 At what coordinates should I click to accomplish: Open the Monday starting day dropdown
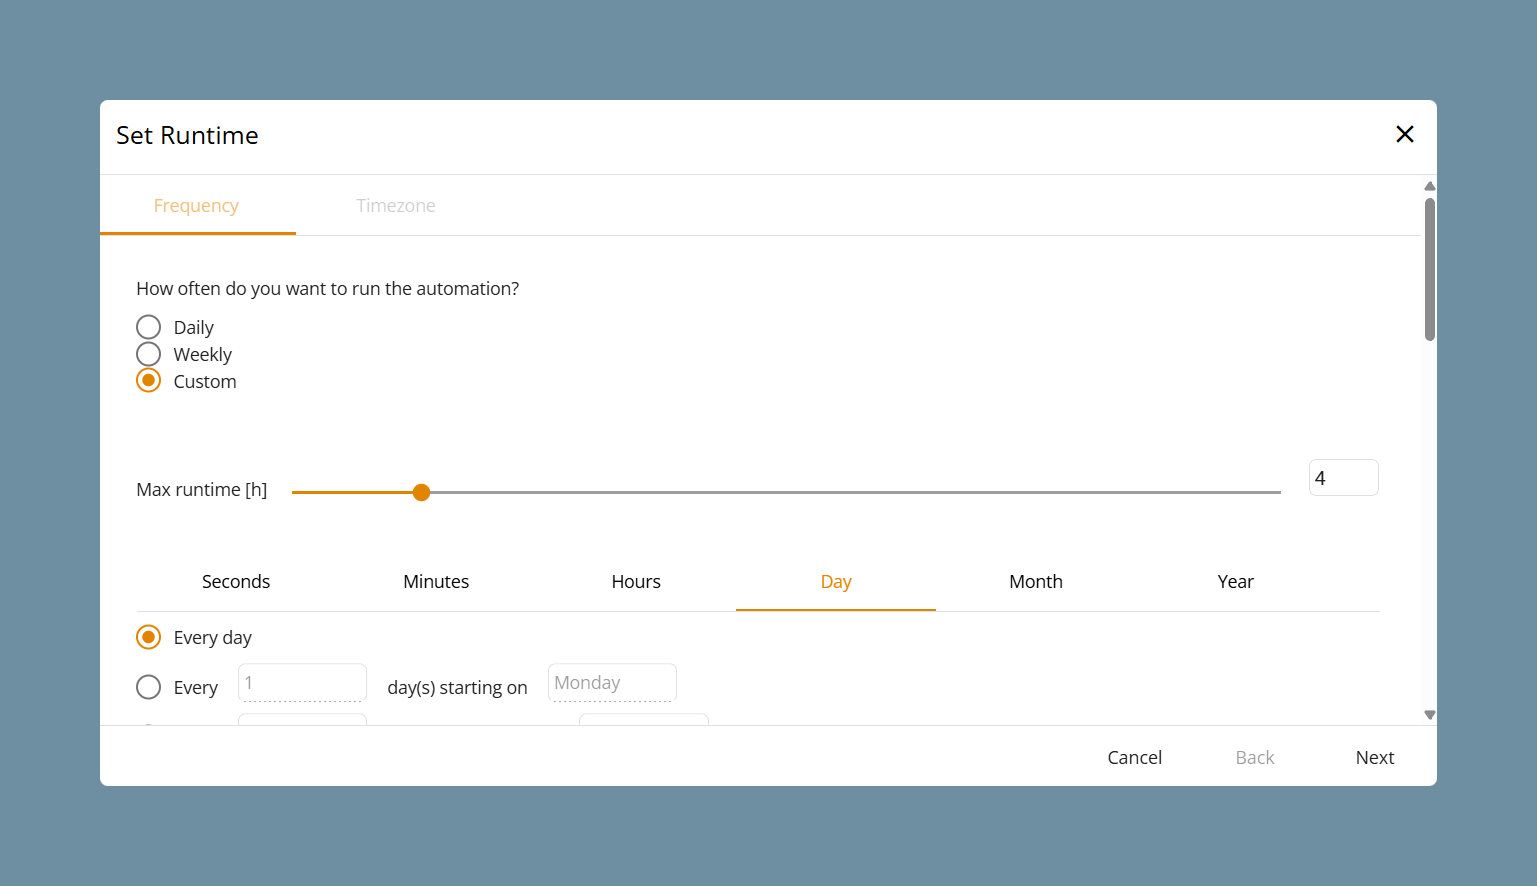click(x=612, y=683)
